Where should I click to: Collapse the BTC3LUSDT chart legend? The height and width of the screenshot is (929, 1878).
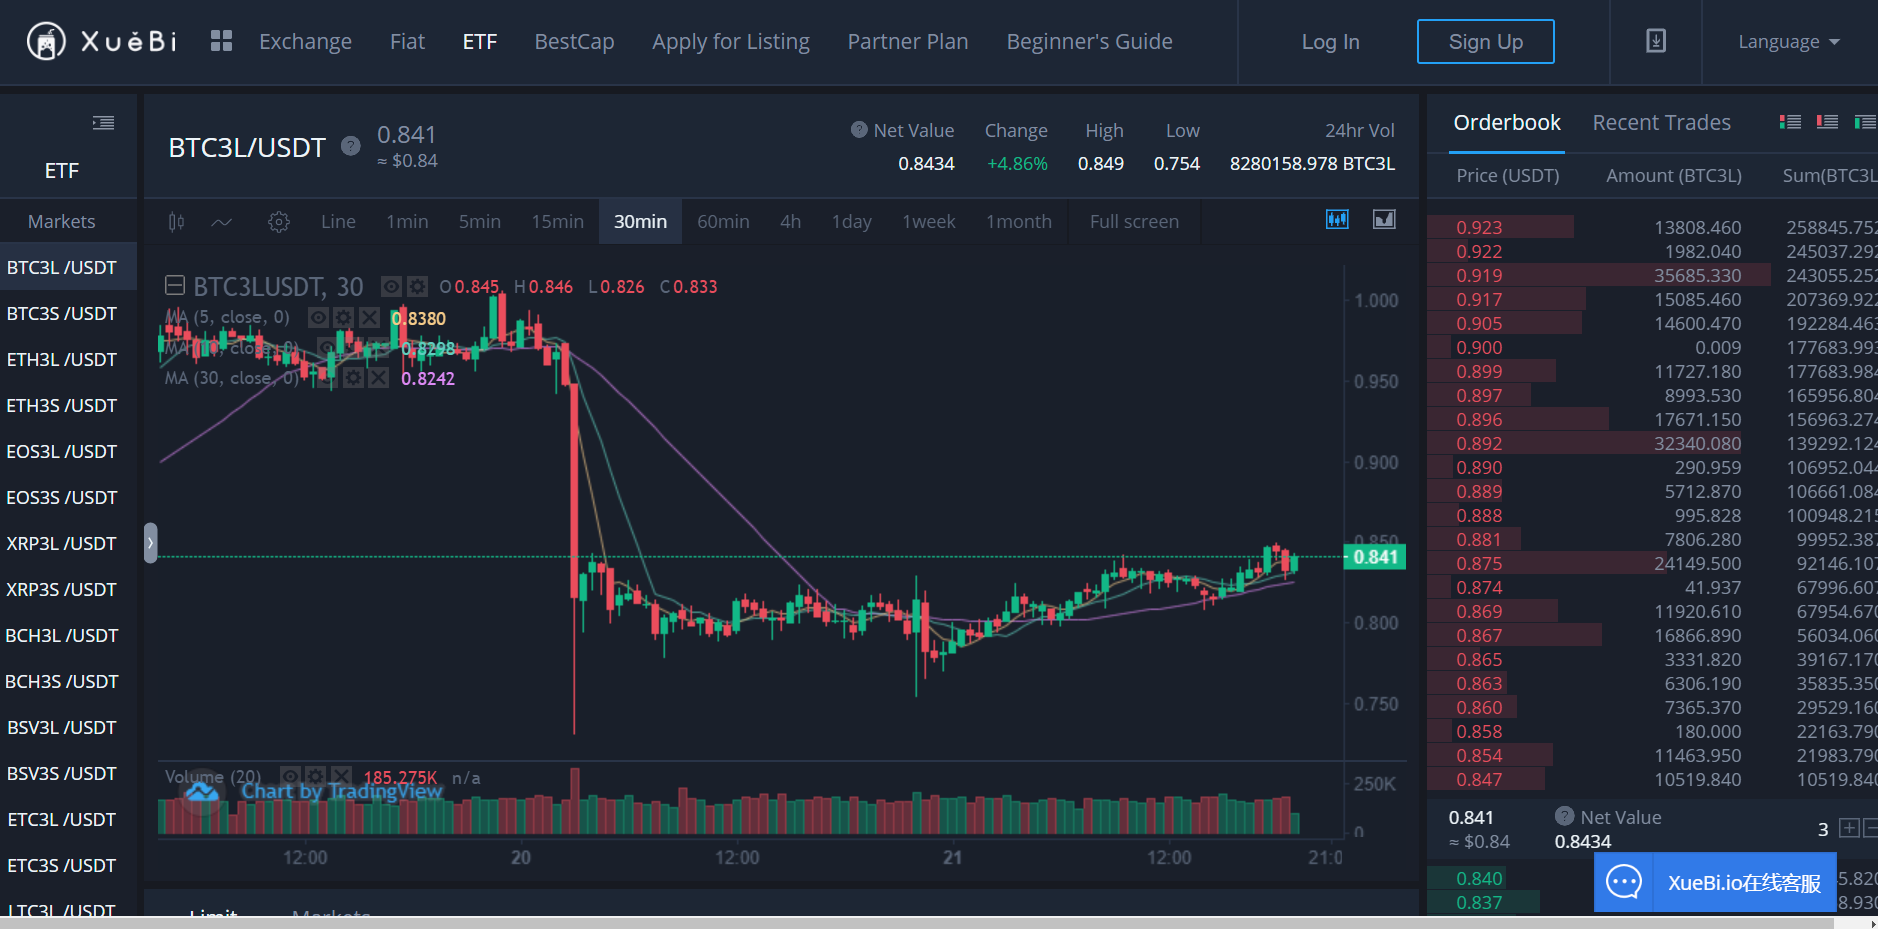click(x=175, y=286)
